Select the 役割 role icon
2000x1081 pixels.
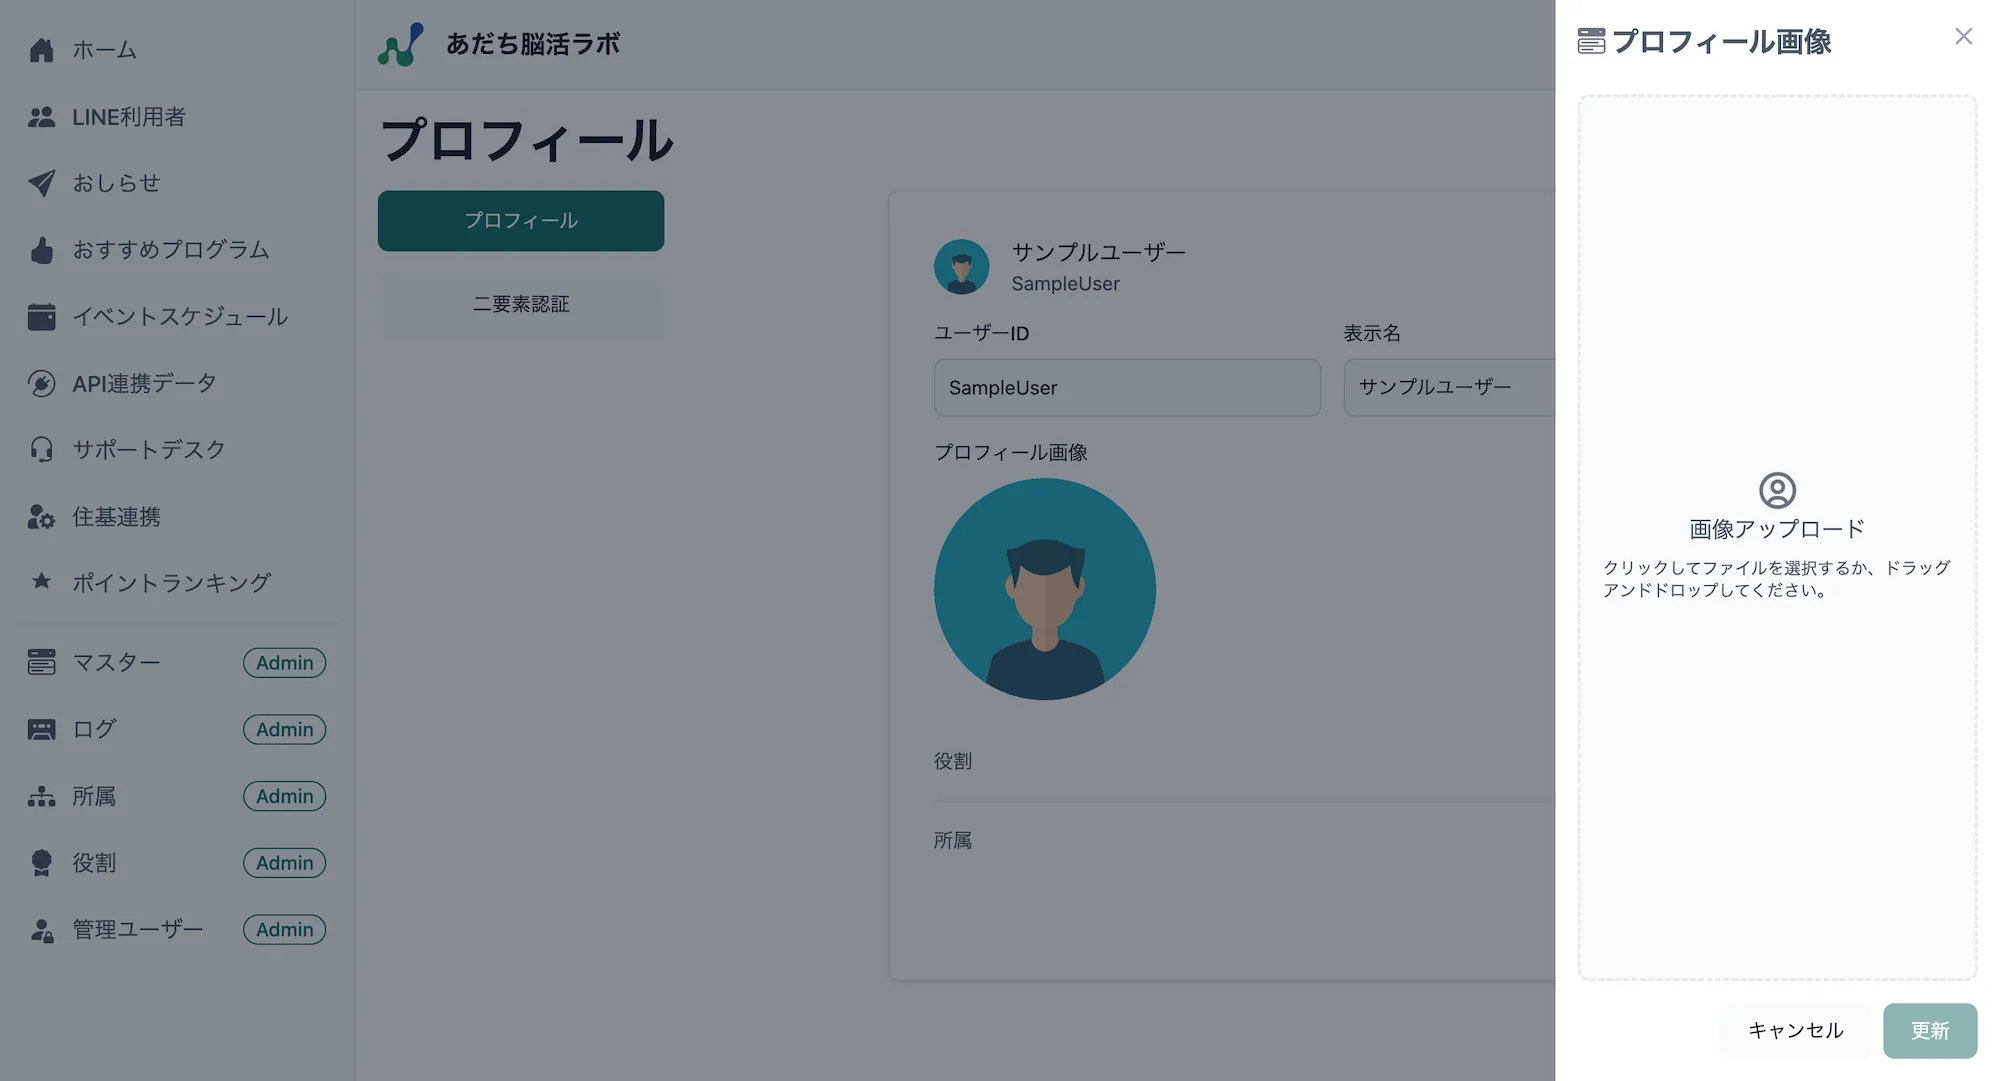42,862
